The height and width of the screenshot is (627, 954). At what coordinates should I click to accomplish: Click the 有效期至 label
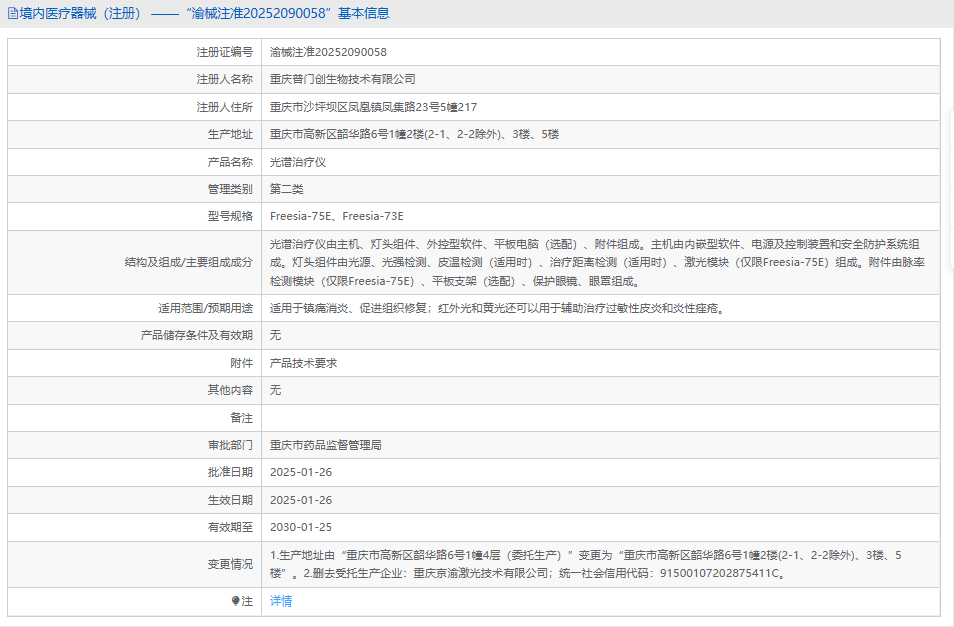[230, 527]
